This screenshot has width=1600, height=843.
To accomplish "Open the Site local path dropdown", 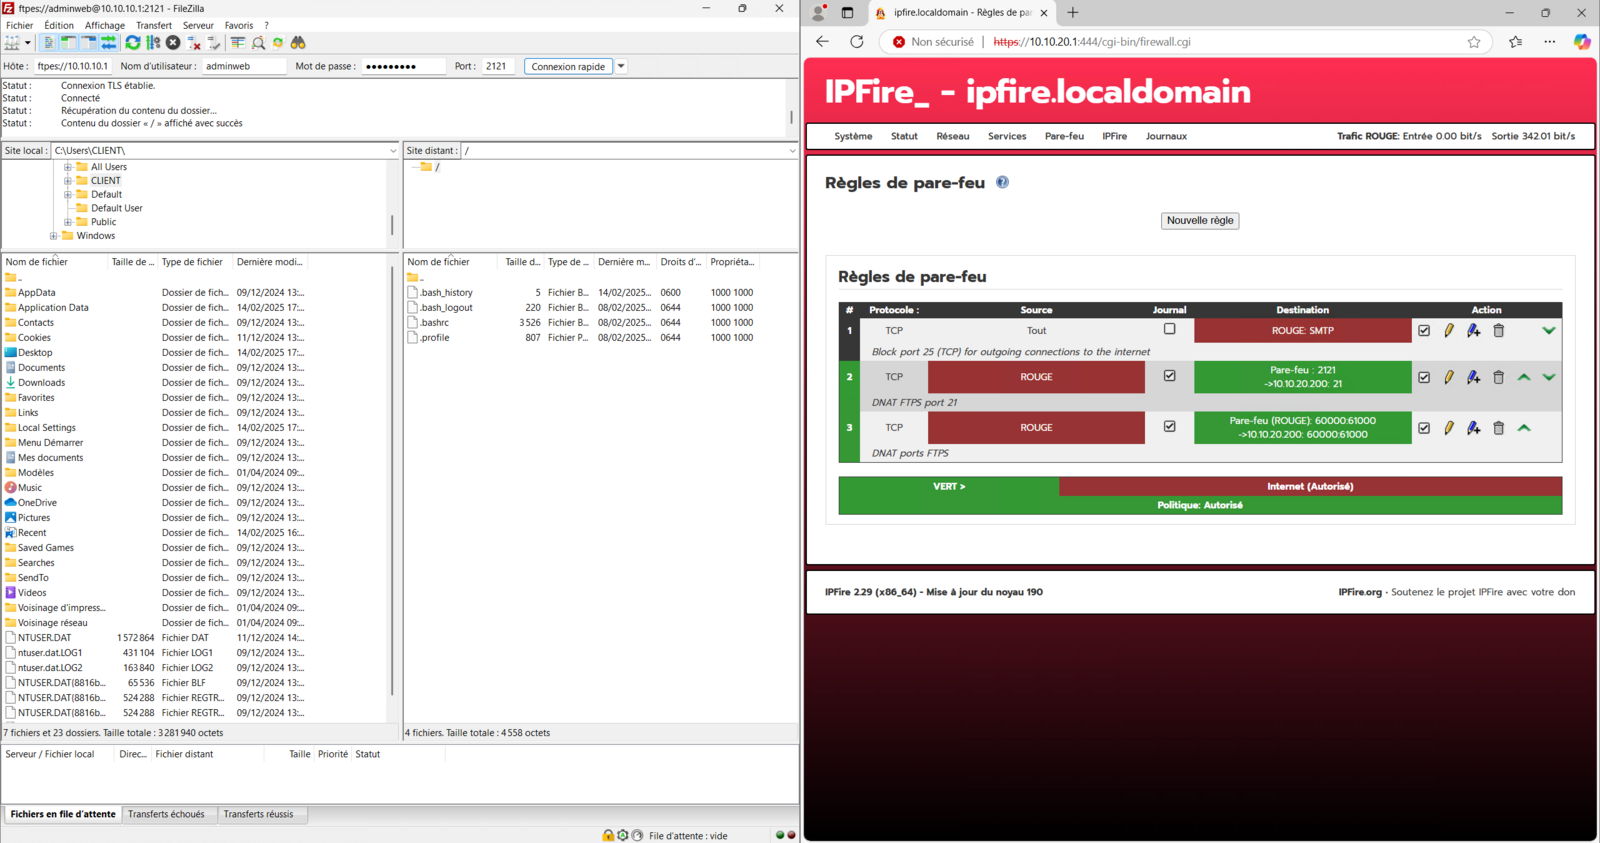I will 393,151.
